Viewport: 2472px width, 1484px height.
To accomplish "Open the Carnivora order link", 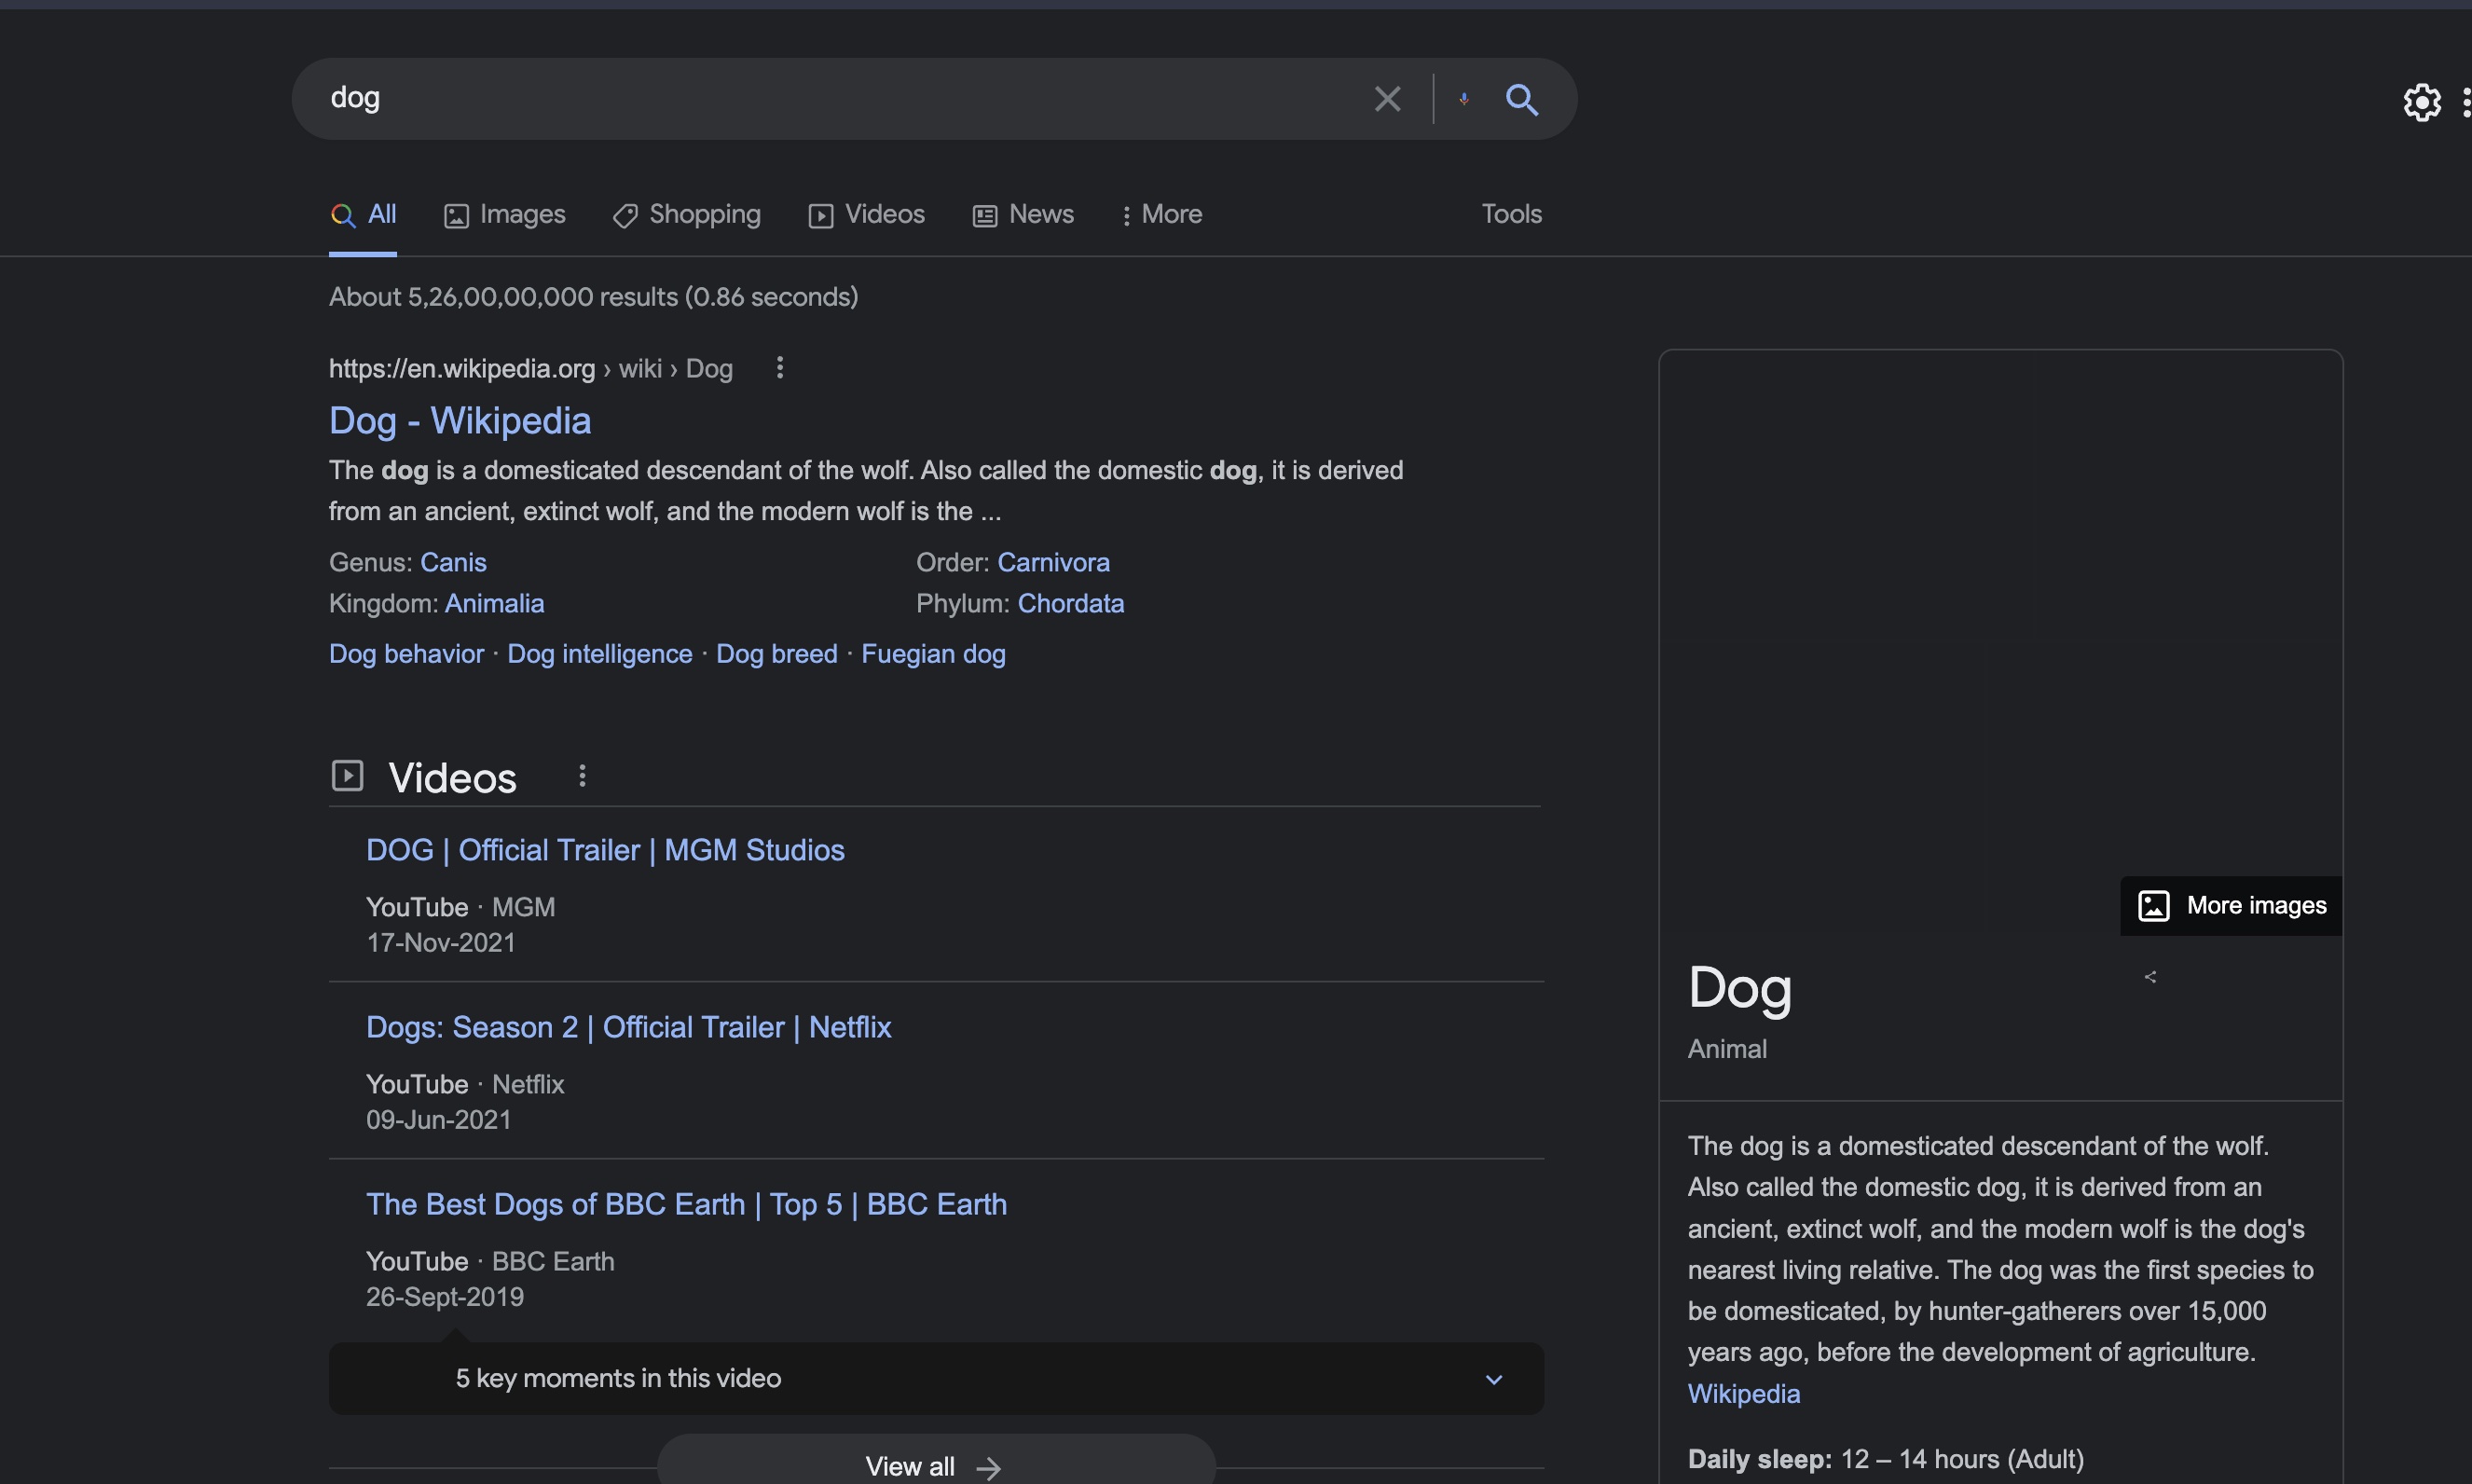I will tap(1053, 562).
